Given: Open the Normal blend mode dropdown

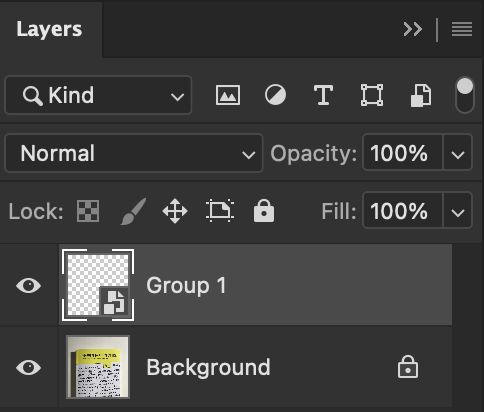Looking at the screenshot, I should pos(134,153).
